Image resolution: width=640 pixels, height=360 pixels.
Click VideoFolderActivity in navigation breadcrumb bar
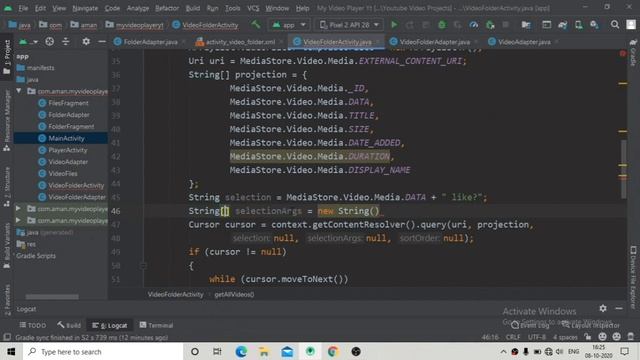pyautogui.click(x=205, y=25)
